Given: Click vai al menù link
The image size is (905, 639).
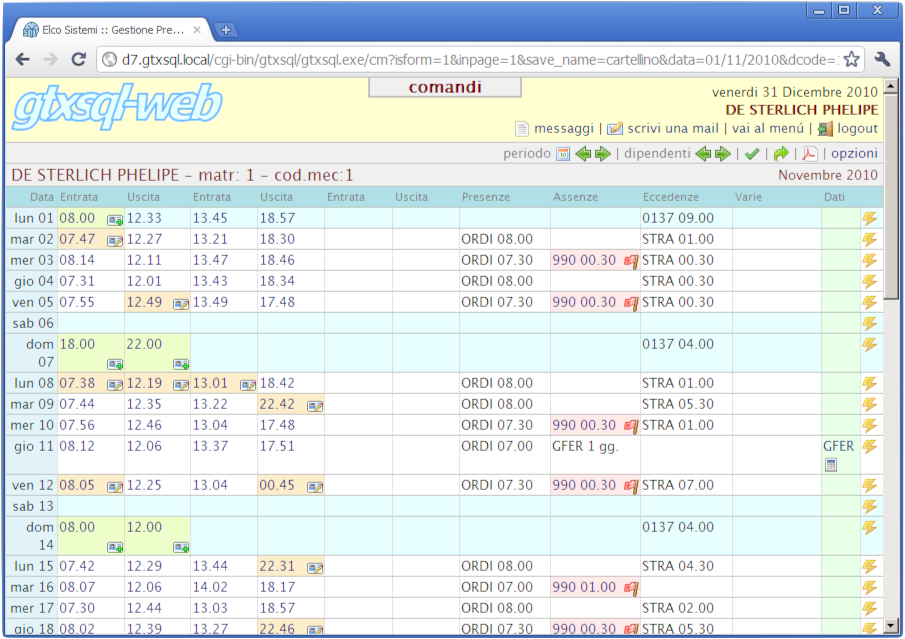Looking at the screenshot, I should pos(768,128).
